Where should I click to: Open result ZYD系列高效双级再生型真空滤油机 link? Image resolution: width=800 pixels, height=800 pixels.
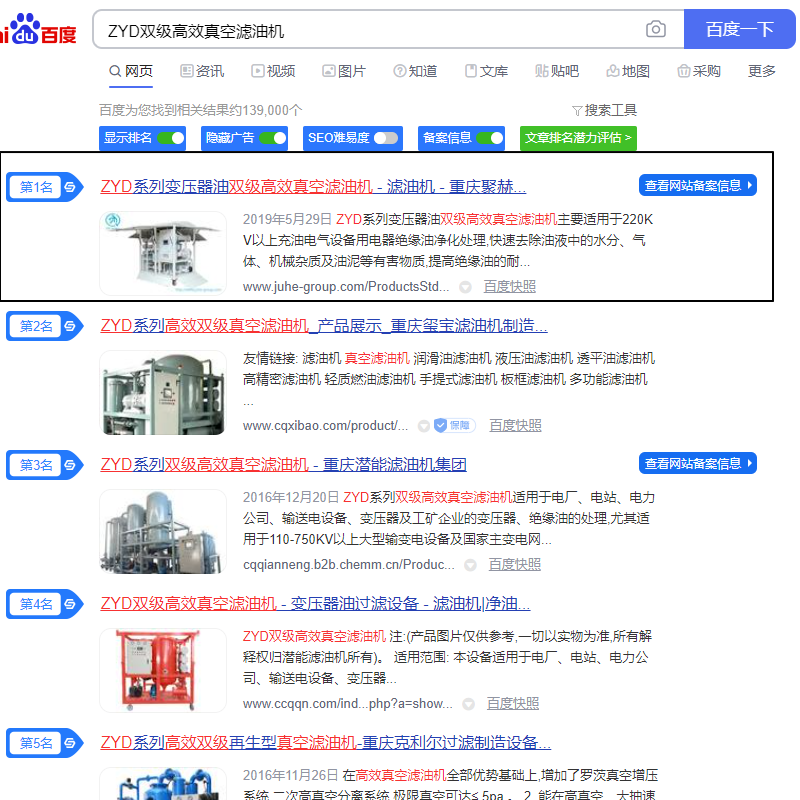click(x=326, y=743)
